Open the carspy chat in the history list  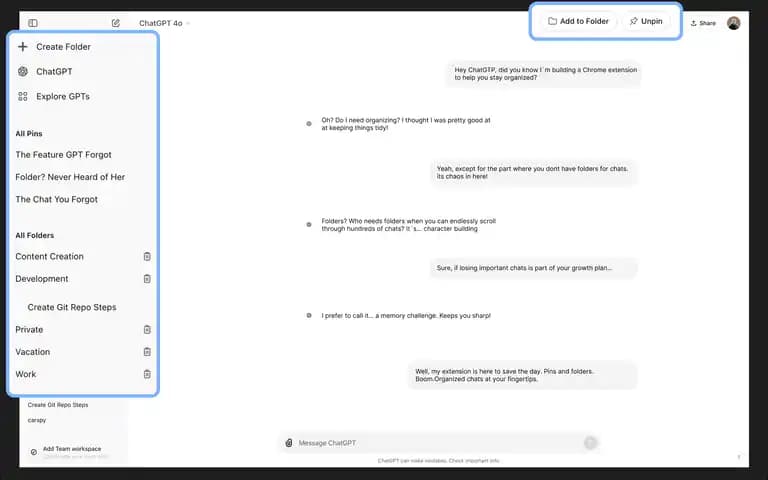37,420
